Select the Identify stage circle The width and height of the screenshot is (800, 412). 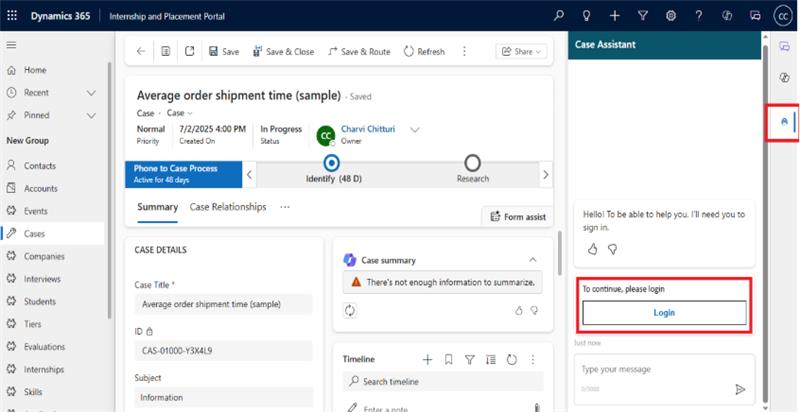(x=332, y=163)
